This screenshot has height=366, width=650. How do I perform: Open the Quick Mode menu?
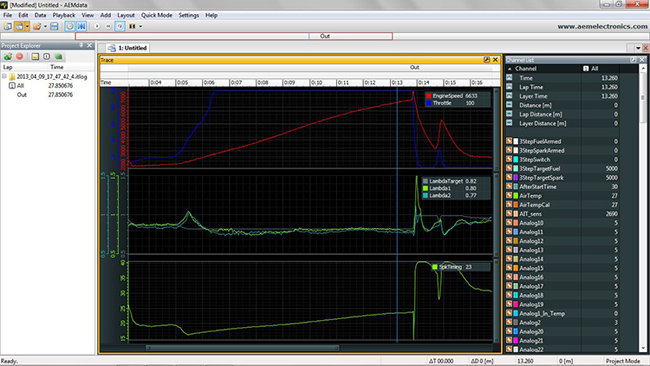click(x=156, y=15)
